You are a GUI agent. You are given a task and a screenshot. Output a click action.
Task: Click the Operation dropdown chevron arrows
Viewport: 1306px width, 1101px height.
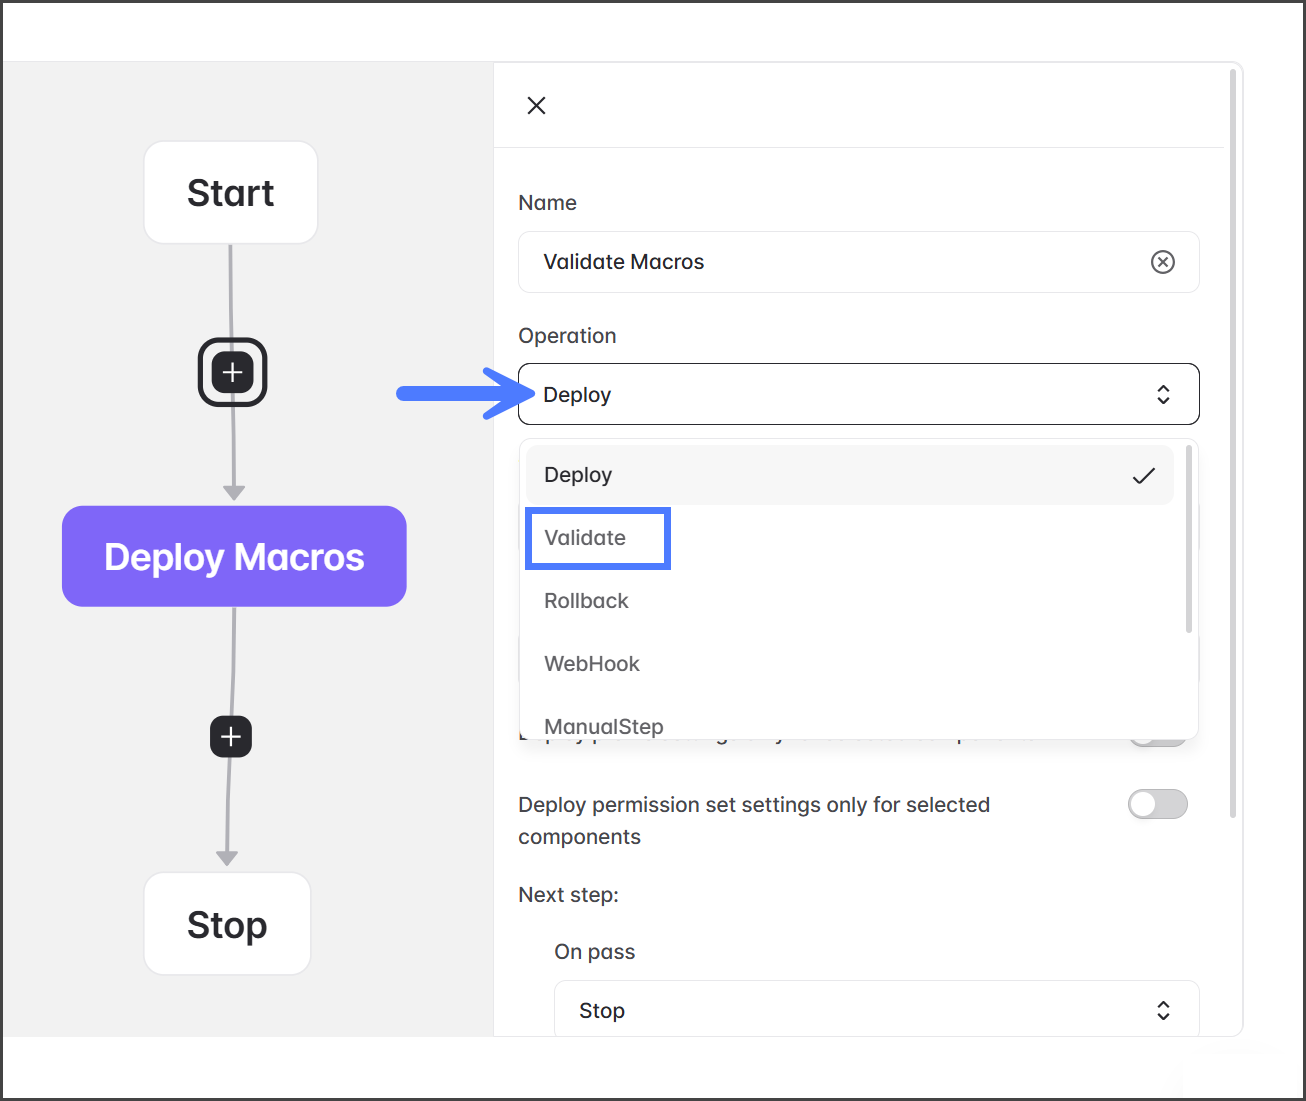(x=1163, y=395)
